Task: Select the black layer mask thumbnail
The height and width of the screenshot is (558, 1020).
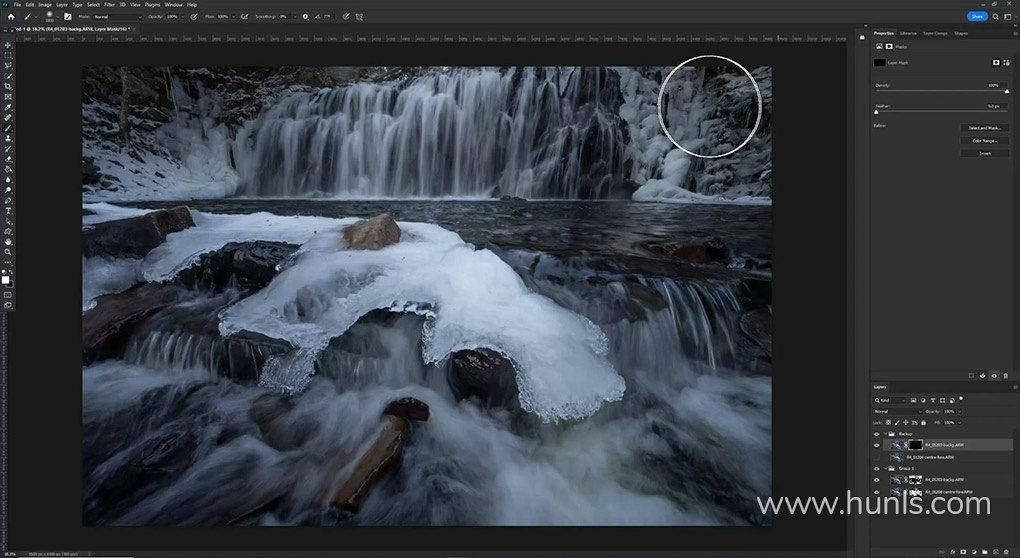Action: 916,444
